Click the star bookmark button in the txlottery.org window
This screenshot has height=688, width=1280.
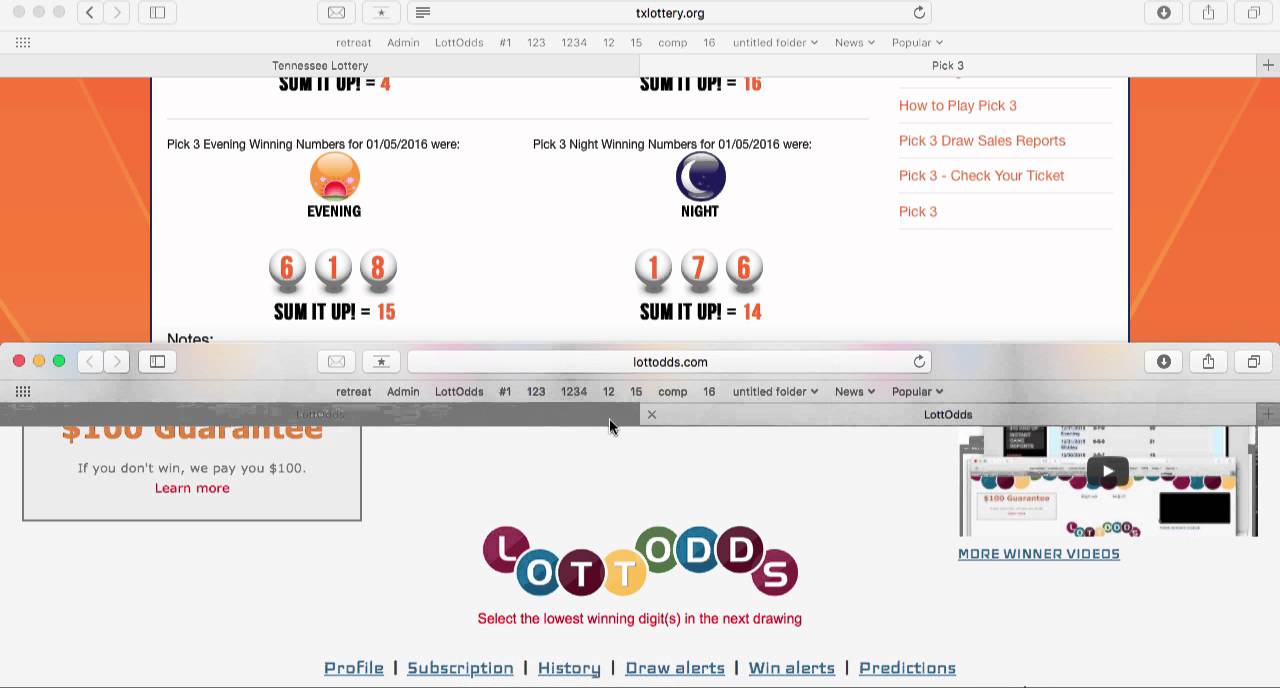point(381,13)
